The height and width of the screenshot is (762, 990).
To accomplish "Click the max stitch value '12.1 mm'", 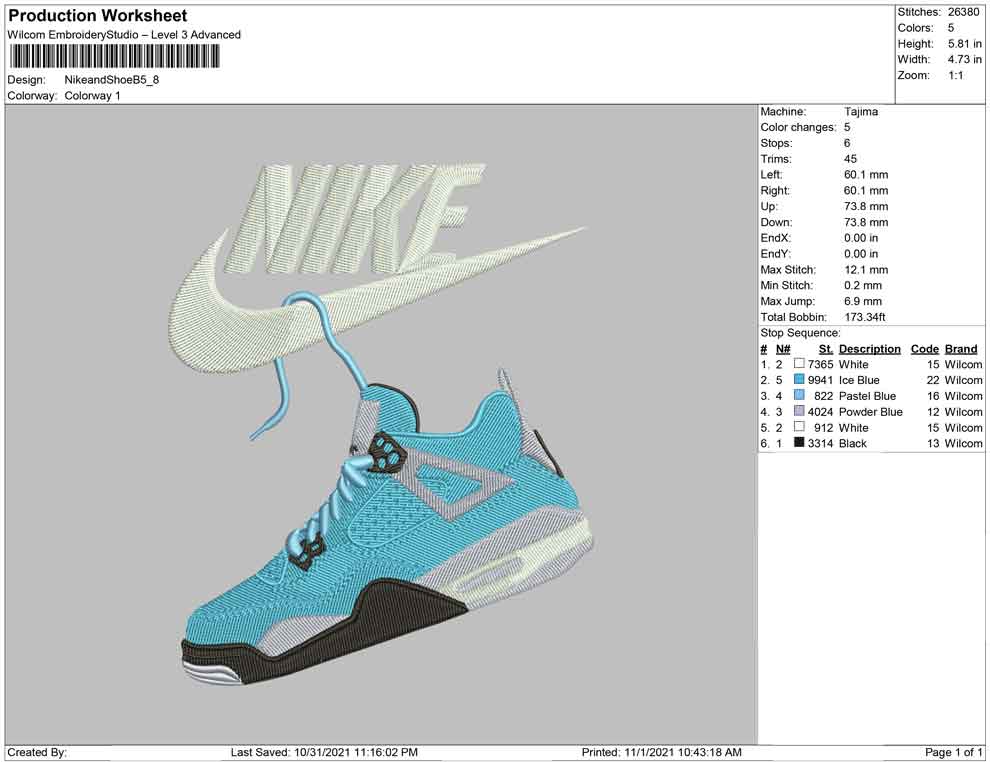I will coord(866,270).
